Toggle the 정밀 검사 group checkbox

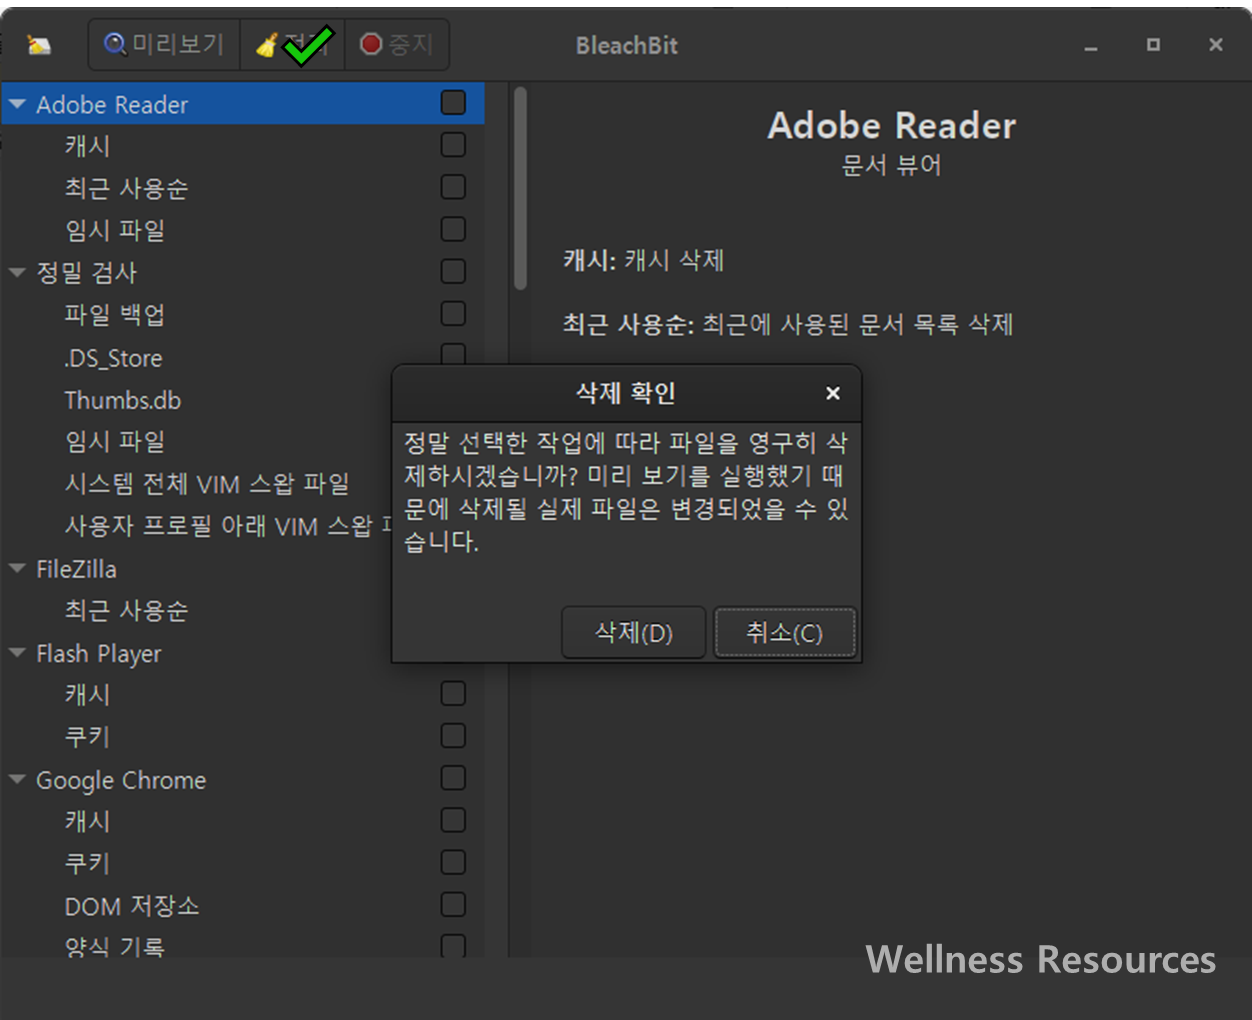coord(453,271)
